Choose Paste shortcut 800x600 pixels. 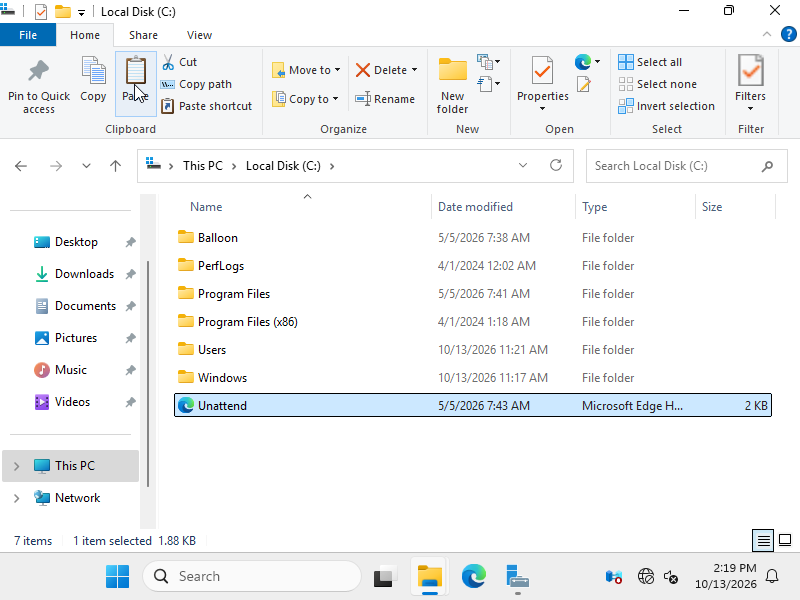coord(207,106)
